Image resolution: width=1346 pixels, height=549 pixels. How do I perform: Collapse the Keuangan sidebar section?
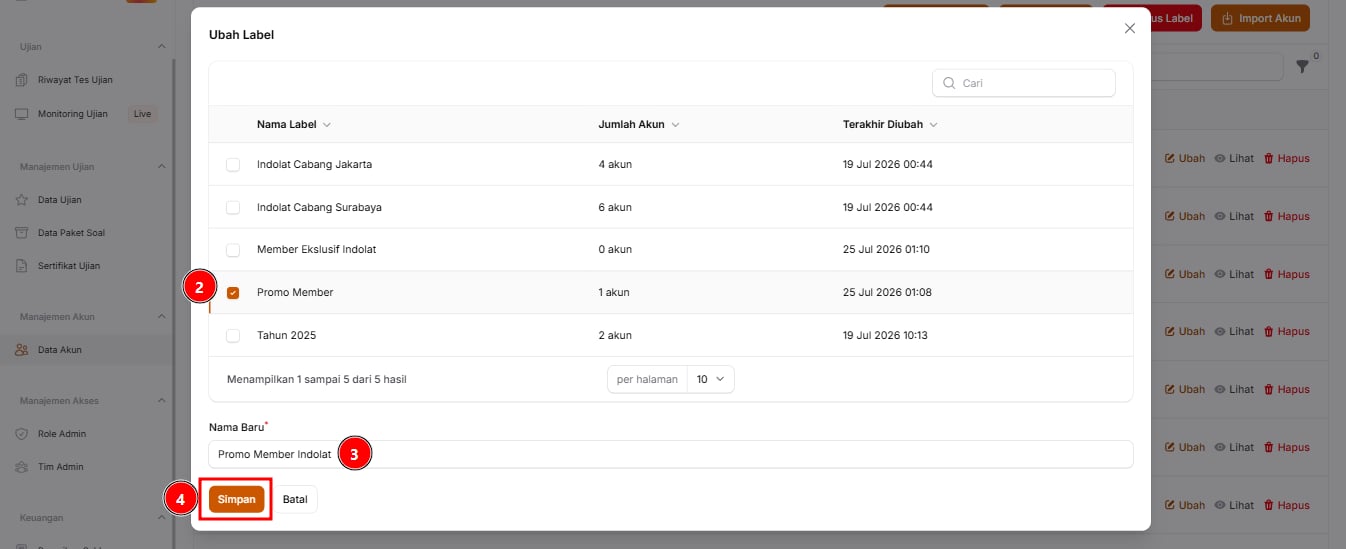(x=162, y=518)
